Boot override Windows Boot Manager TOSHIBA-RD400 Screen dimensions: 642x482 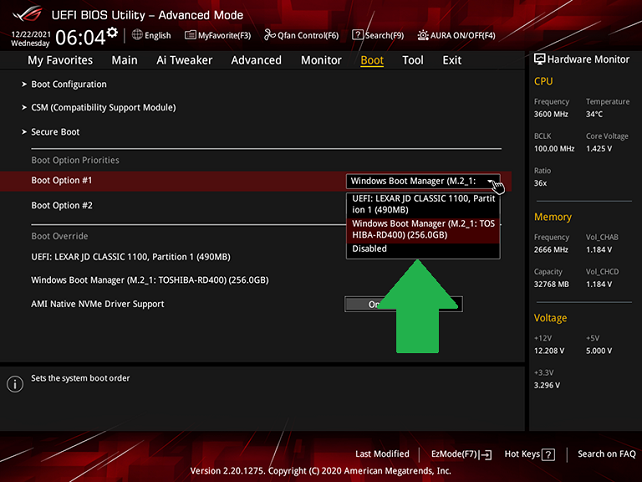pos(150,280)
